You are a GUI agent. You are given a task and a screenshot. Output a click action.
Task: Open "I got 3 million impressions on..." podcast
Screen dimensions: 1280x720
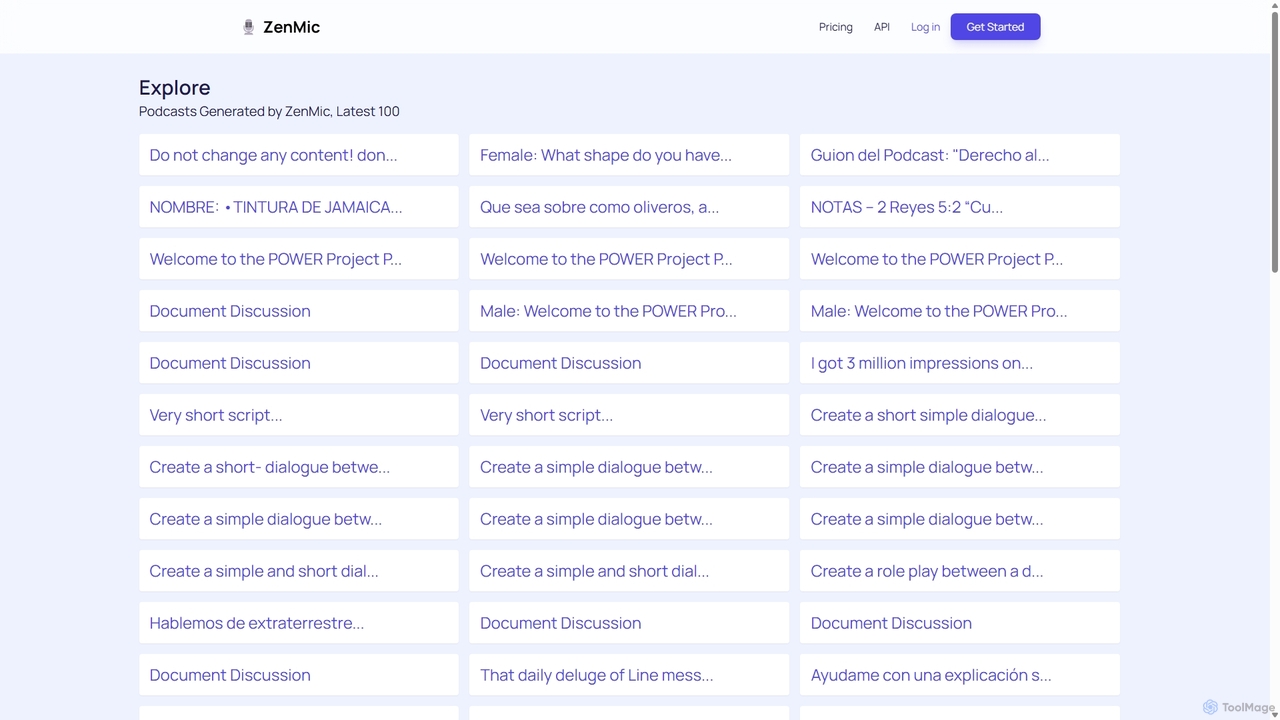point(960,363)
